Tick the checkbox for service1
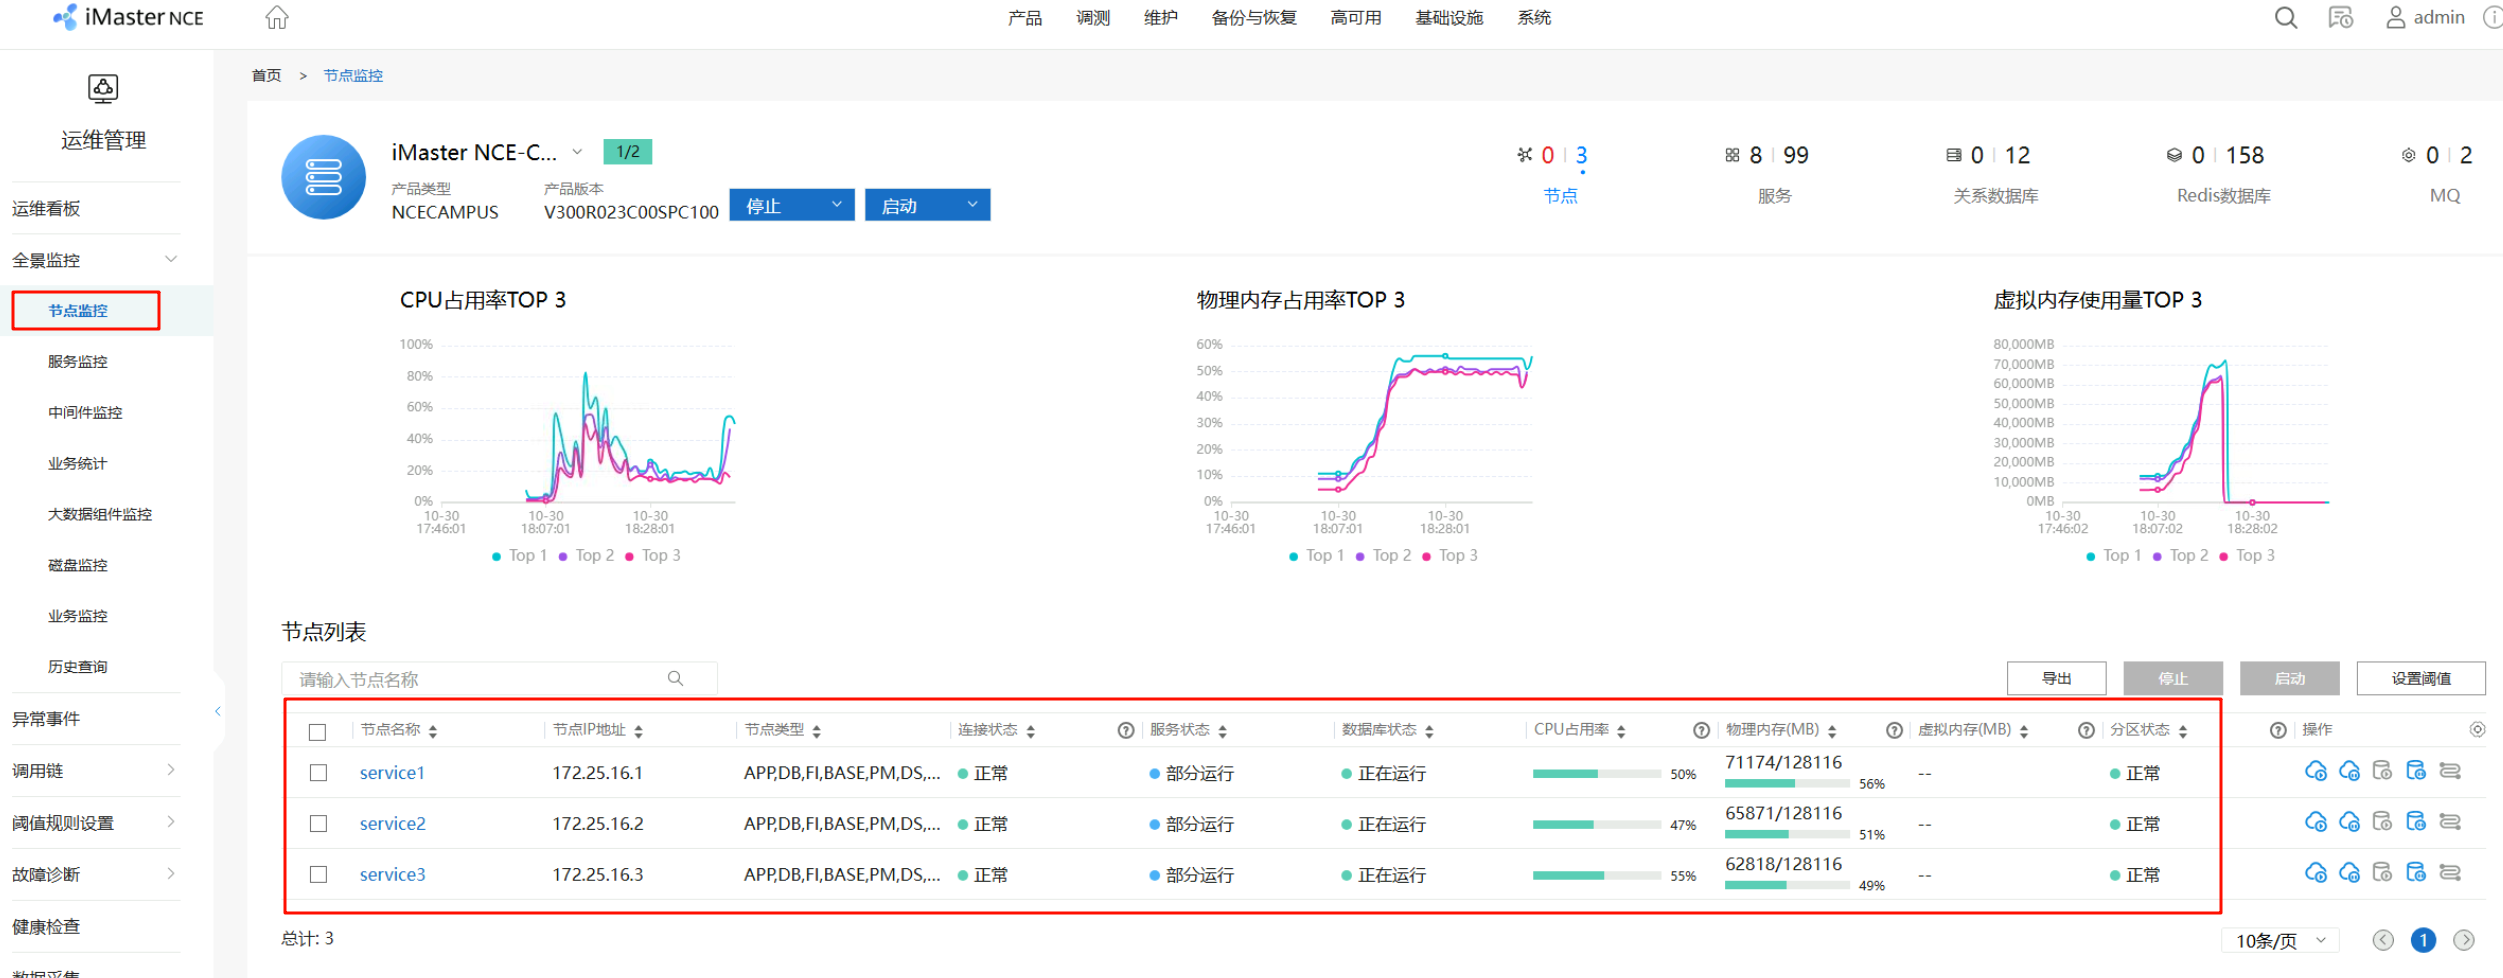Screen dimensions: 2503x978 coord(318,773)
